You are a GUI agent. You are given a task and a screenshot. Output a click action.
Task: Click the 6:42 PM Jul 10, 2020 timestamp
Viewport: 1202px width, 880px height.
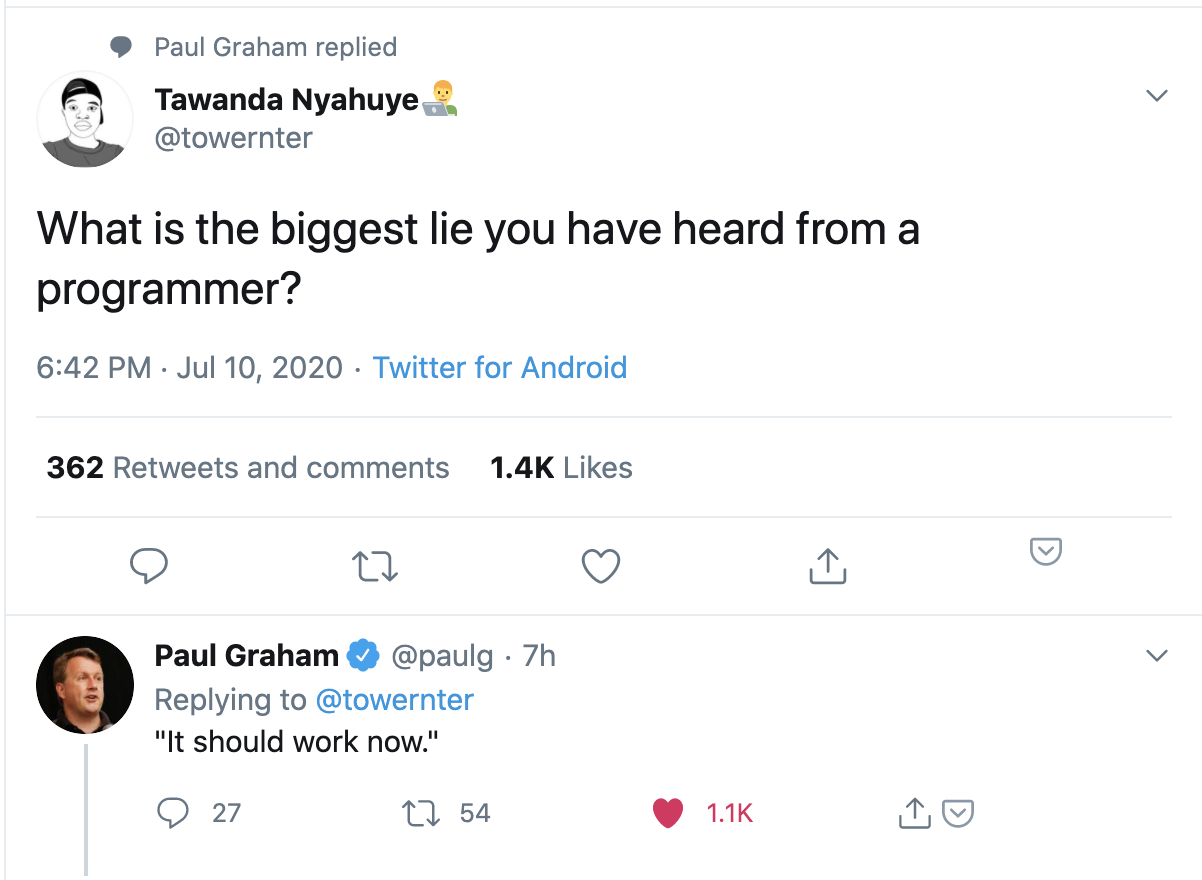(x=189, y=368)
